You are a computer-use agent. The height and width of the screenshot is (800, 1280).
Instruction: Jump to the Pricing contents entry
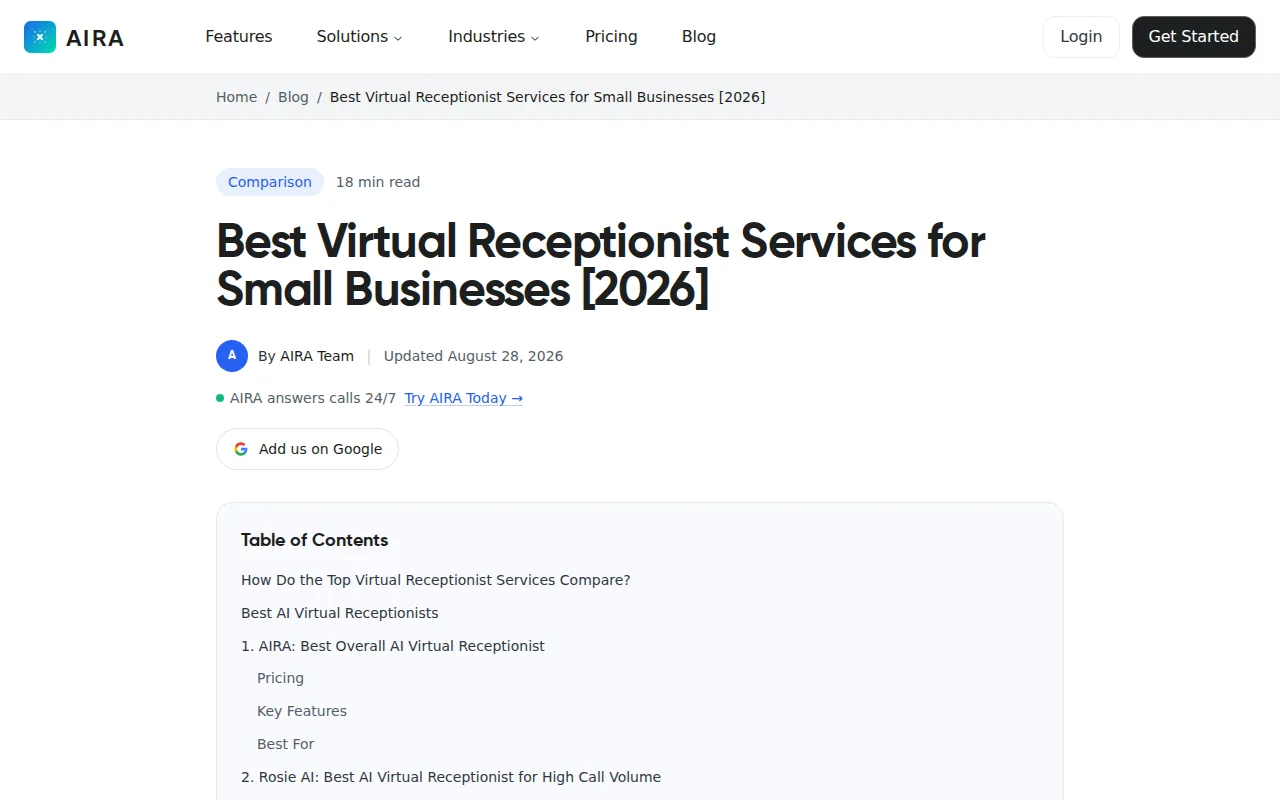(x=280, y=678)
